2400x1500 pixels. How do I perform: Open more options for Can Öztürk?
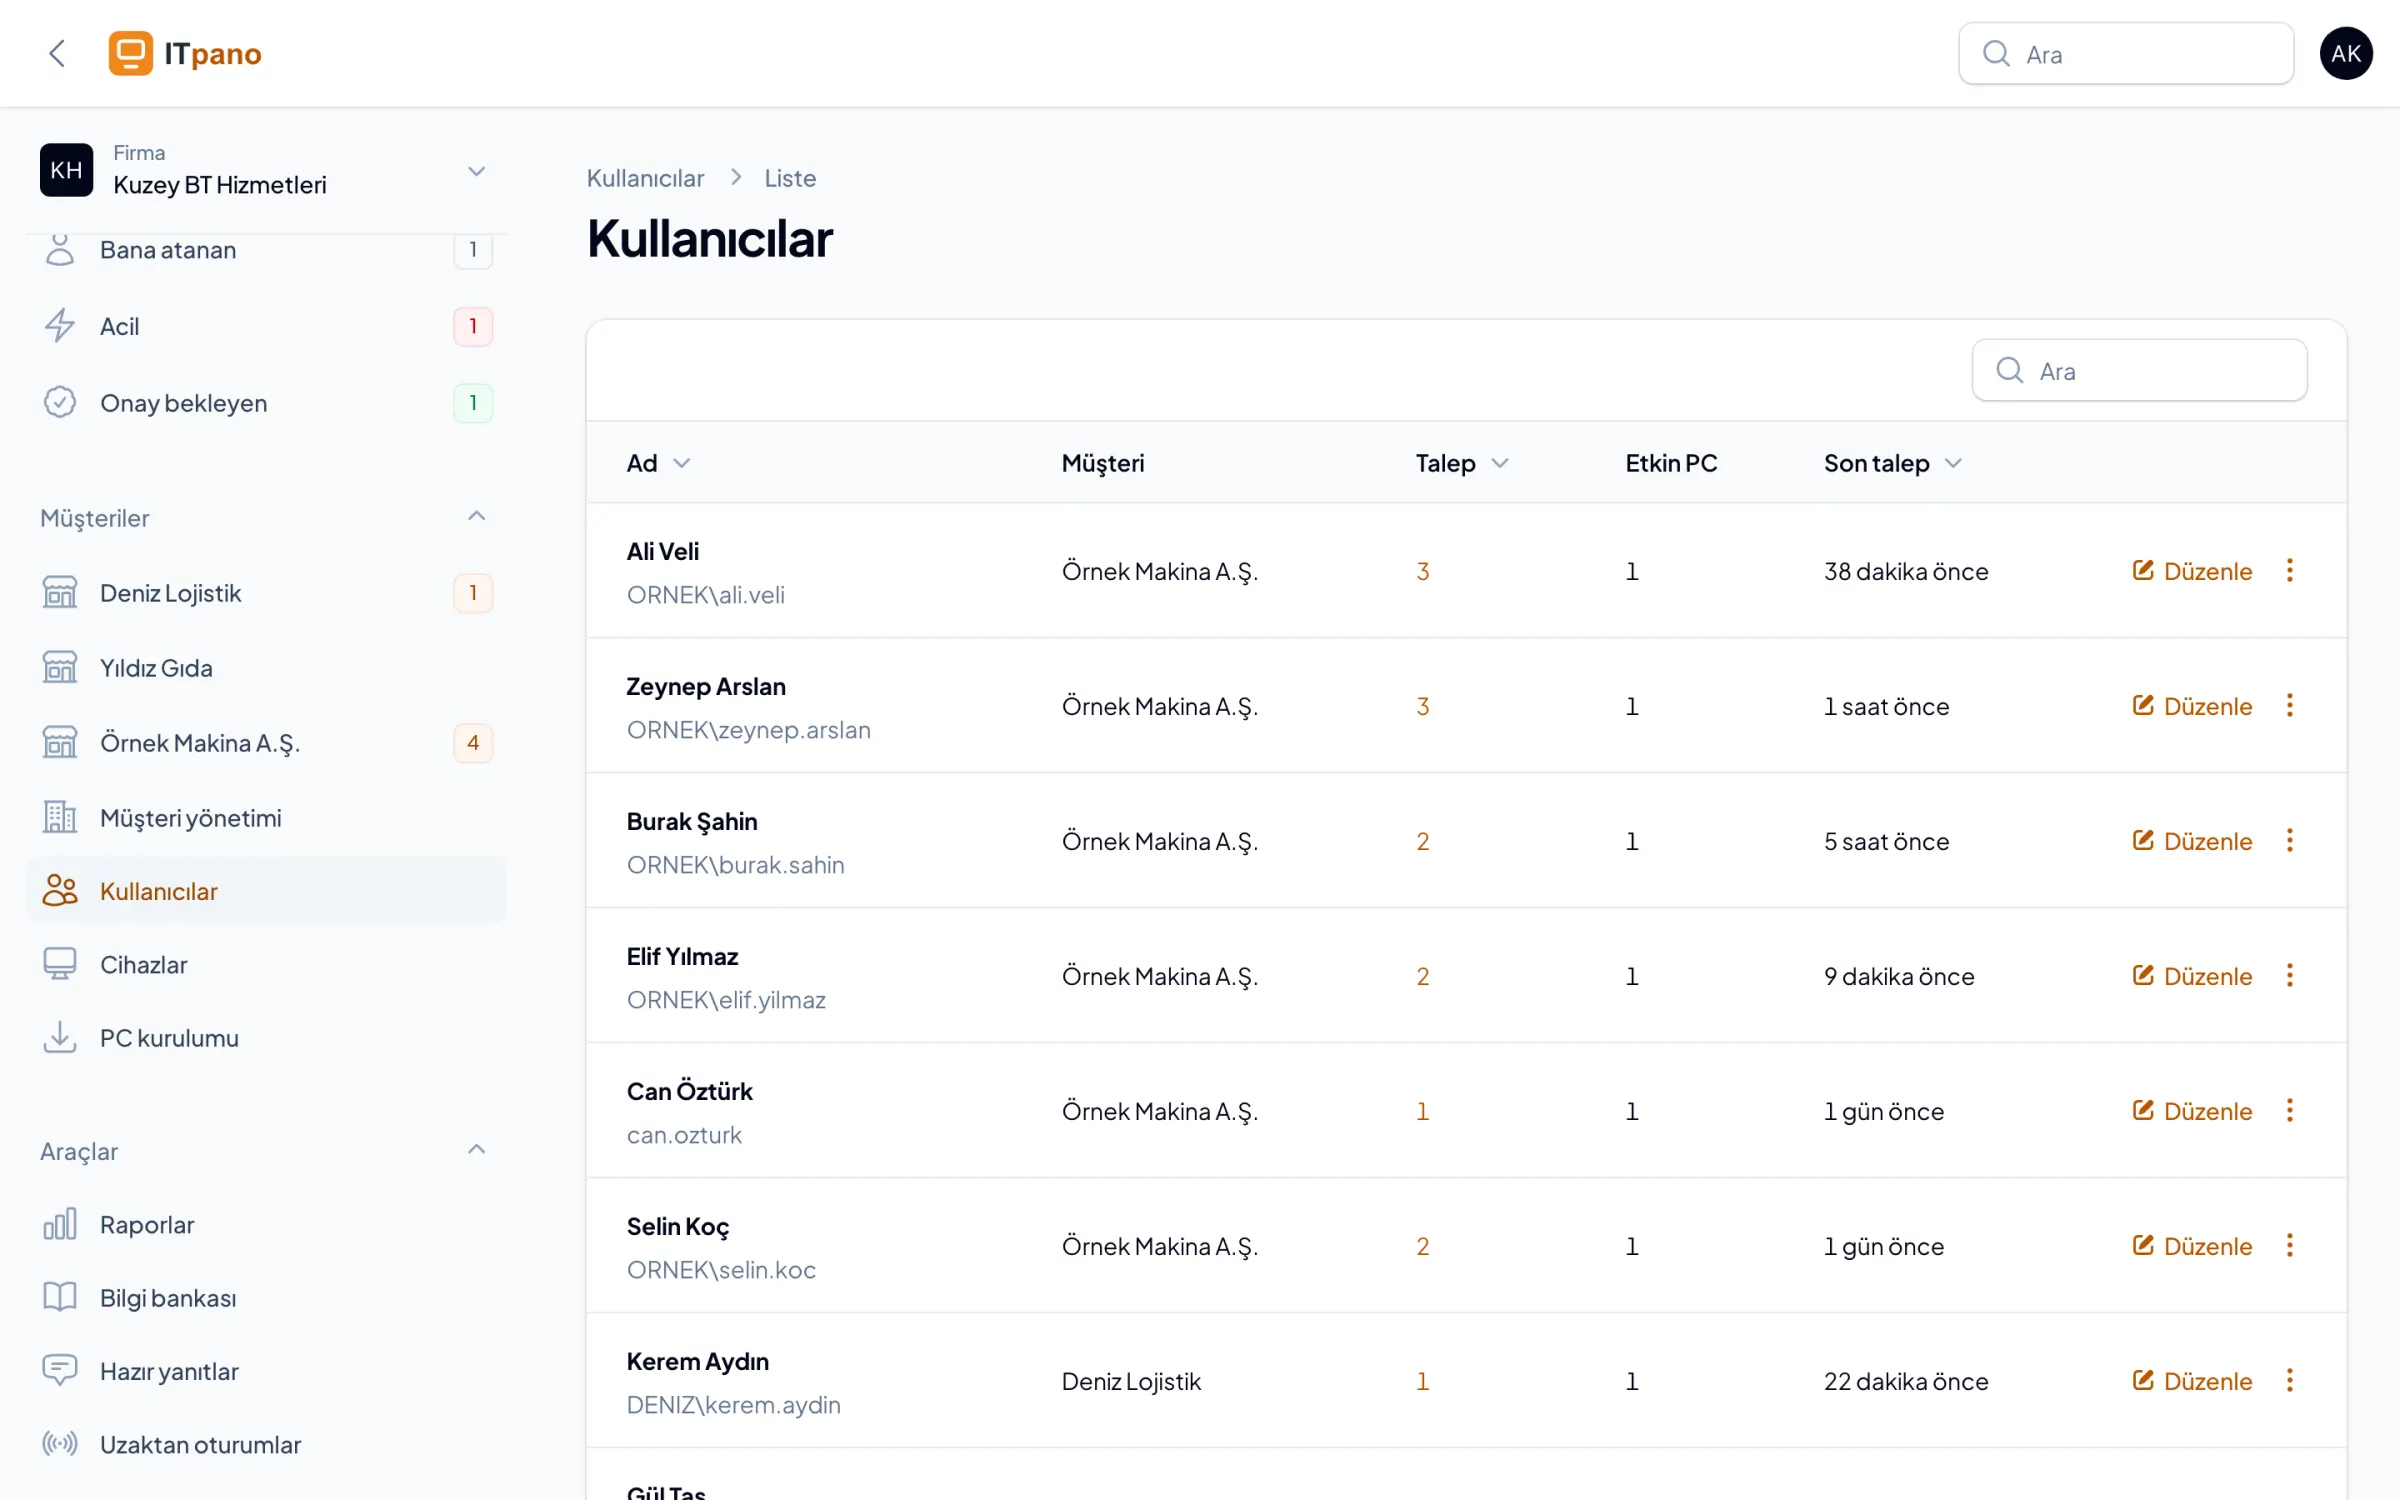(2289, 1110)
